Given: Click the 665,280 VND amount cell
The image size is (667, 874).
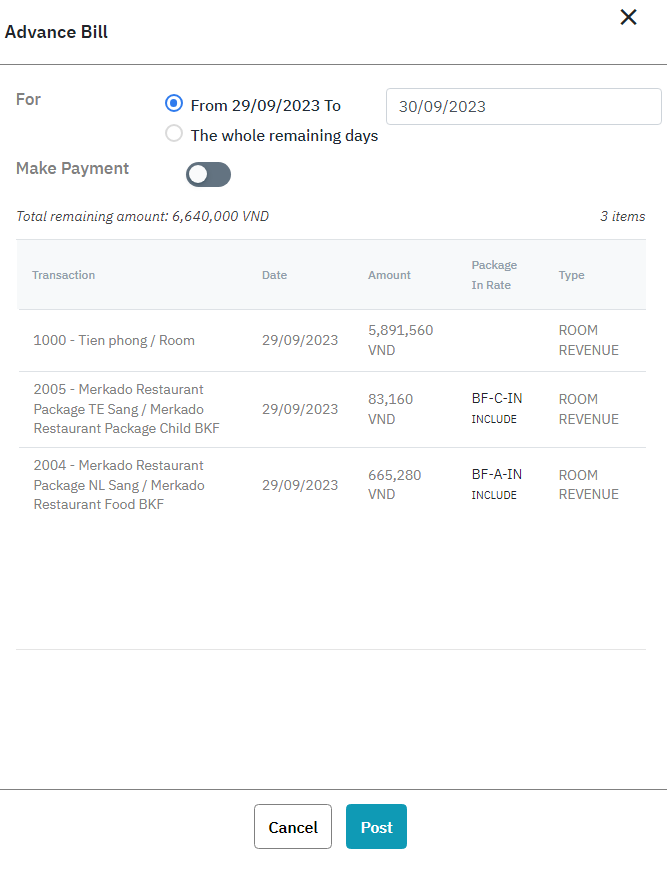Looking at the screenshot, I should (394, 485).
